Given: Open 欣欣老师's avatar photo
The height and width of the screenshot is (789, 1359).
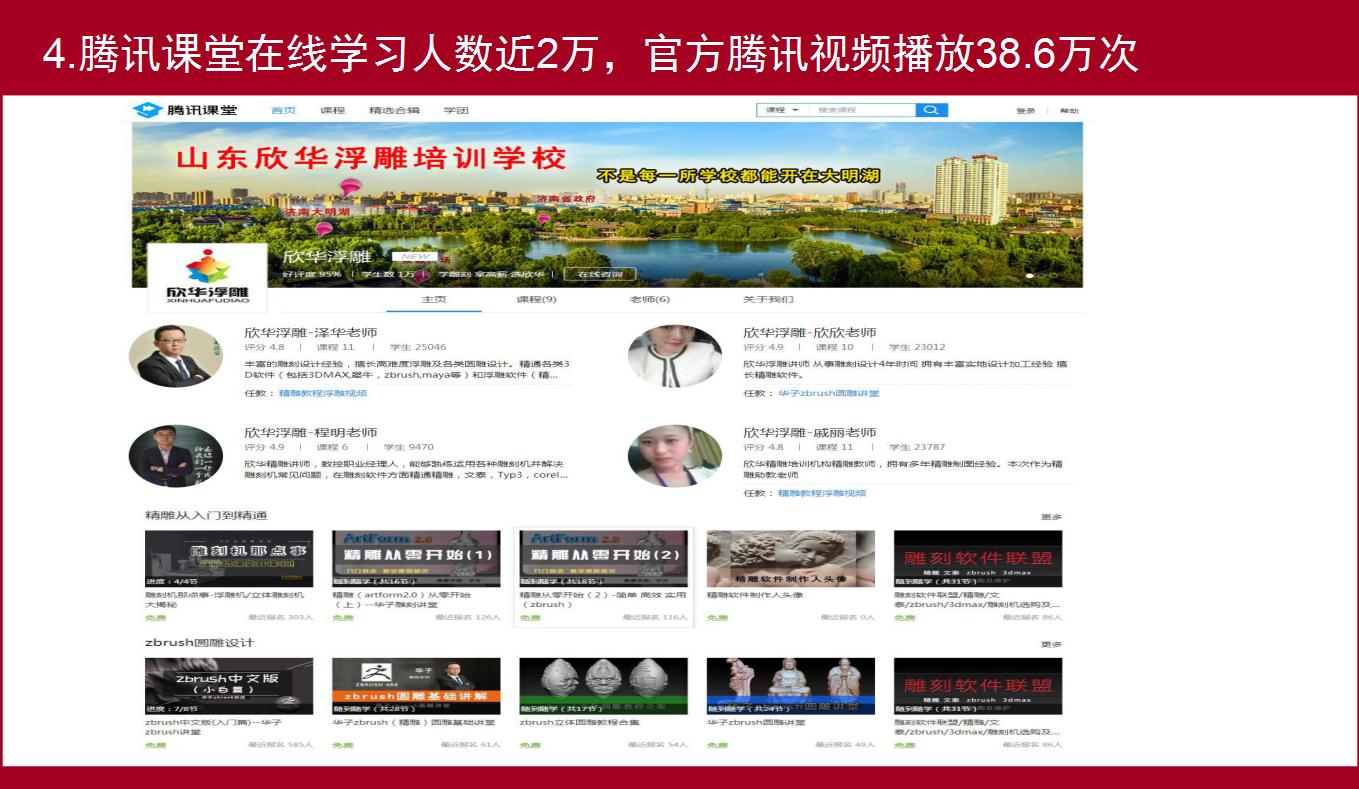Looking at the screenshot, I should (x=675, y=356).
